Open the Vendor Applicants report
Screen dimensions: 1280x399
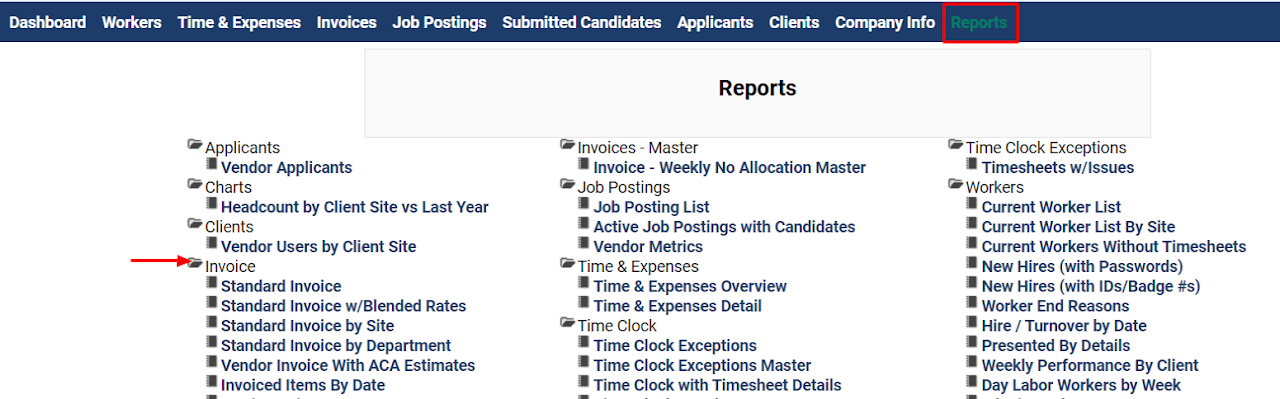286,168
